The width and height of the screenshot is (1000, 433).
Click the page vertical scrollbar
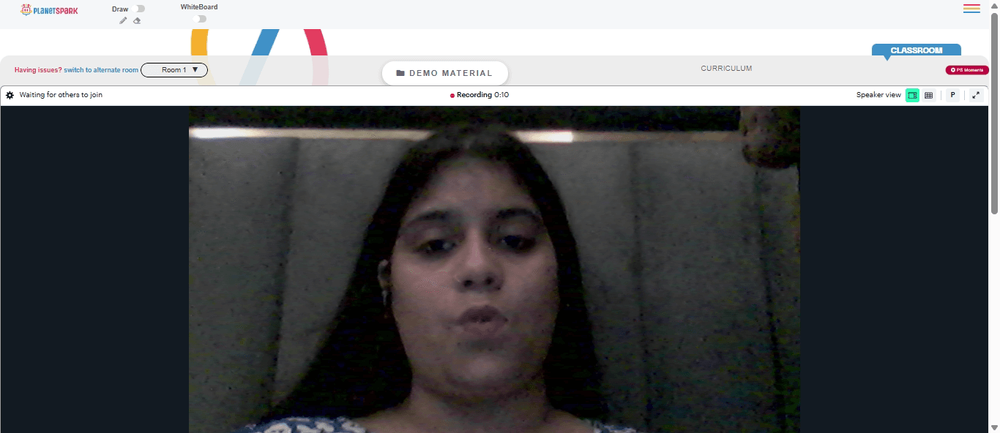pyautogui.click(x=994, y=114)
